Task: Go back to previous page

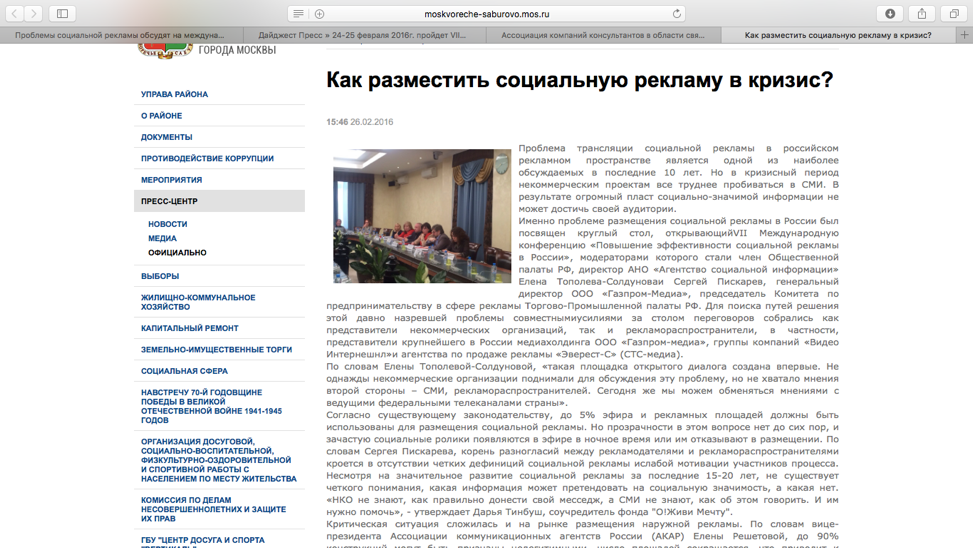Action: 14,14
